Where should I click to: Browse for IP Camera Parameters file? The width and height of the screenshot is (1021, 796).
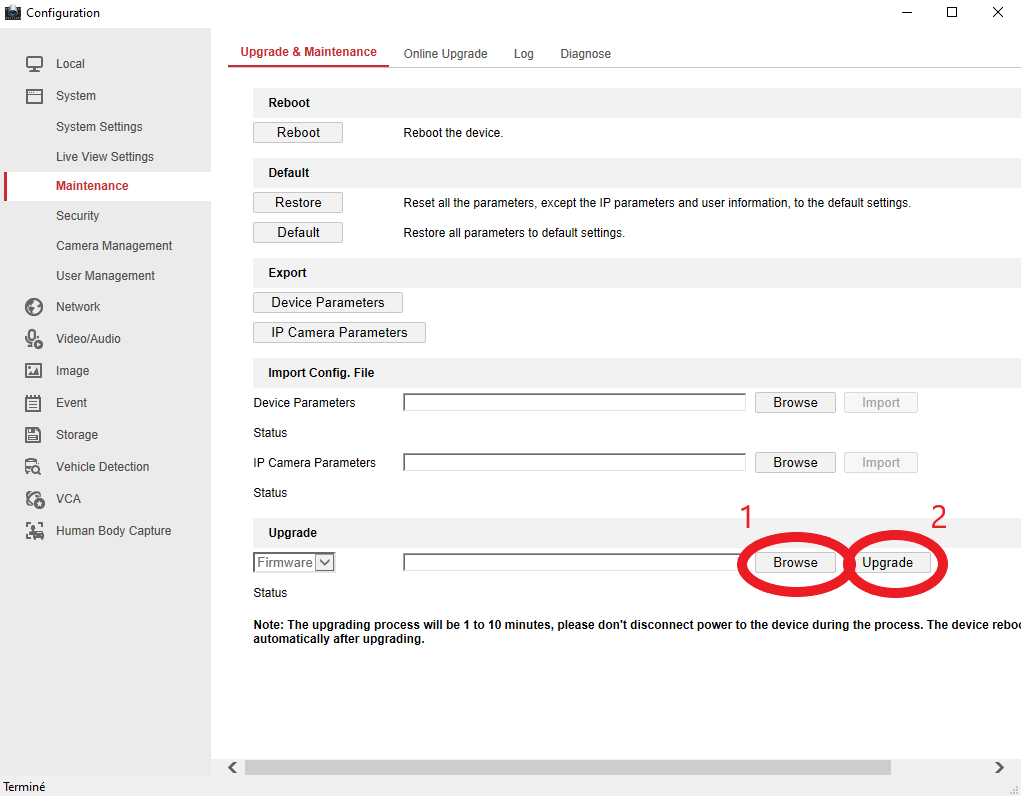(795, 462)
